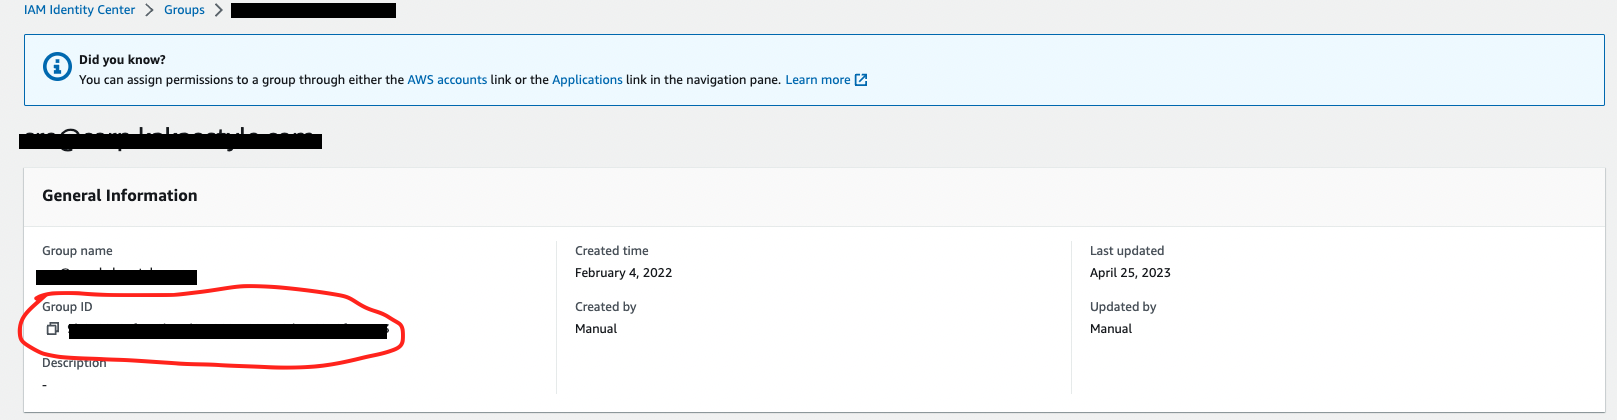Select the Last updated value April 25, 2023
The height and width of the screenshot is (420, 1617).
click(x=1130, y=273)
